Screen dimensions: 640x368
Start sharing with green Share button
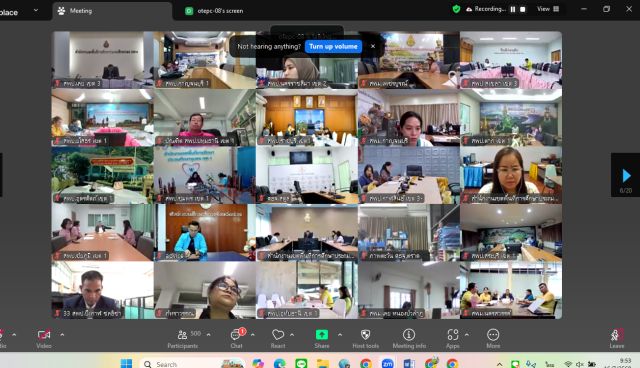pos(322,339)
